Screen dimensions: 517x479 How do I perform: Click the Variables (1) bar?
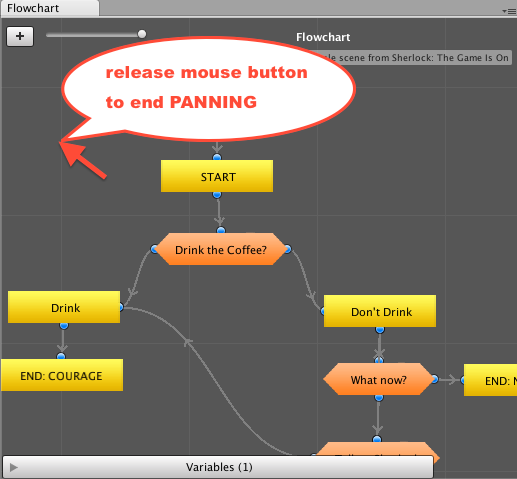click(x=218, y=467)
